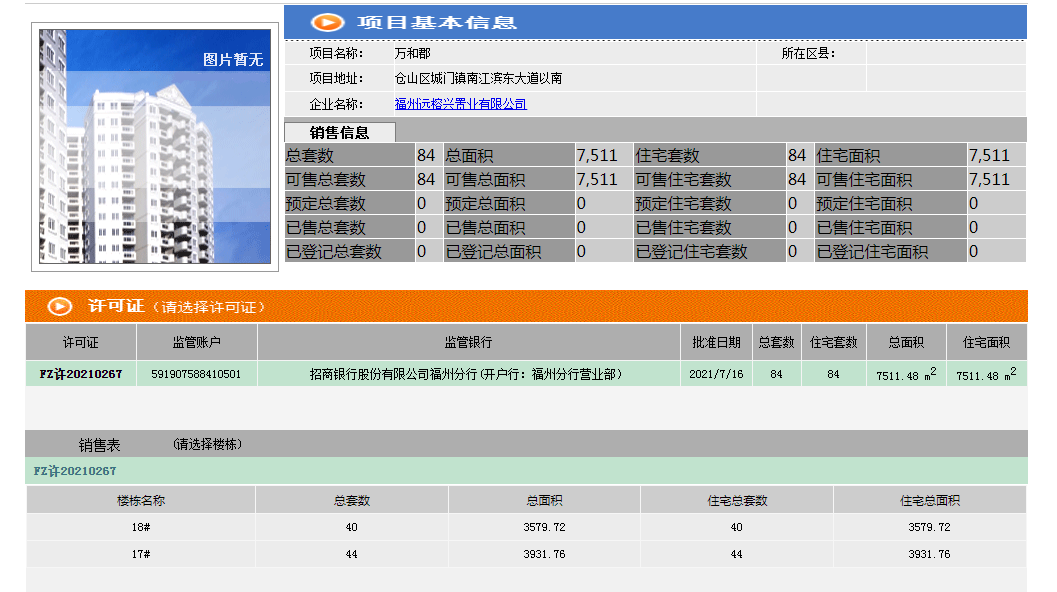Click the 住宅面积 value 7511.48 m² in permit row
The width and height of the screenshot is (1057, 592).
click(986, 374)
